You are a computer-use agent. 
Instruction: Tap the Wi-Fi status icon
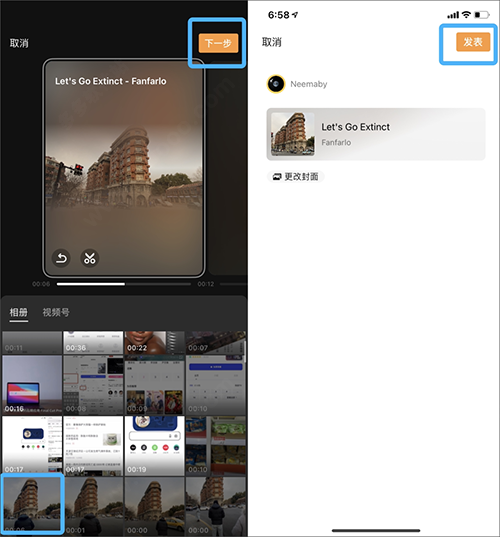[x=466, y=14]
